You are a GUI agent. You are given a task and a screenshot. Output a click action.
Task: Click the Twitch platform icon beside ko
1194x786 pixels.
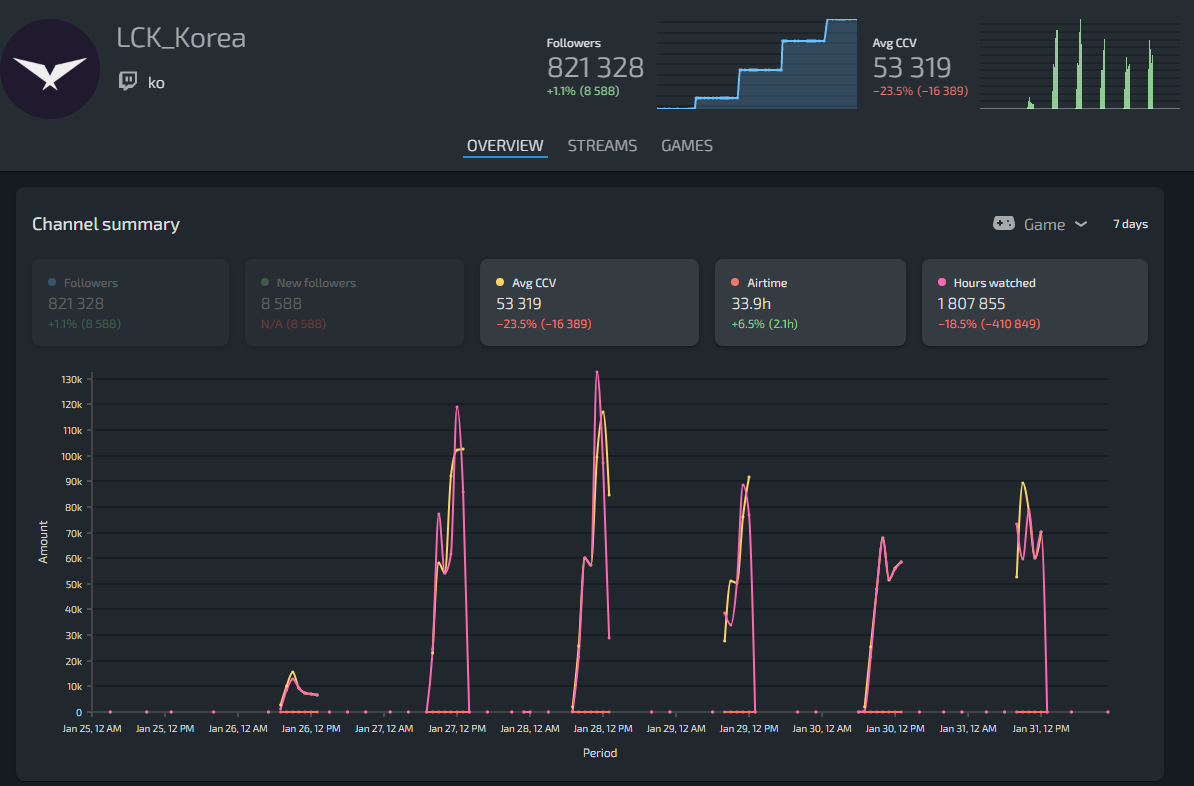pyautogui.click(x=128, y=81)
